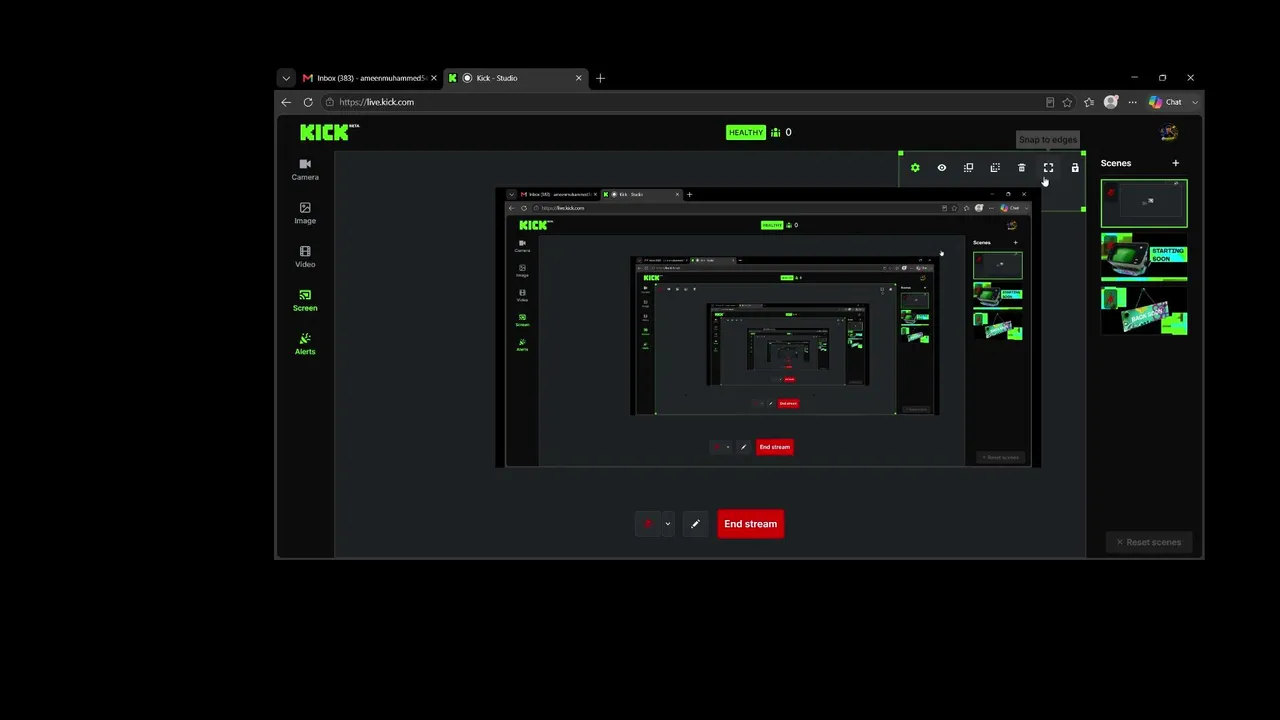Click the live.kick.com address bar

coord(686,102)
